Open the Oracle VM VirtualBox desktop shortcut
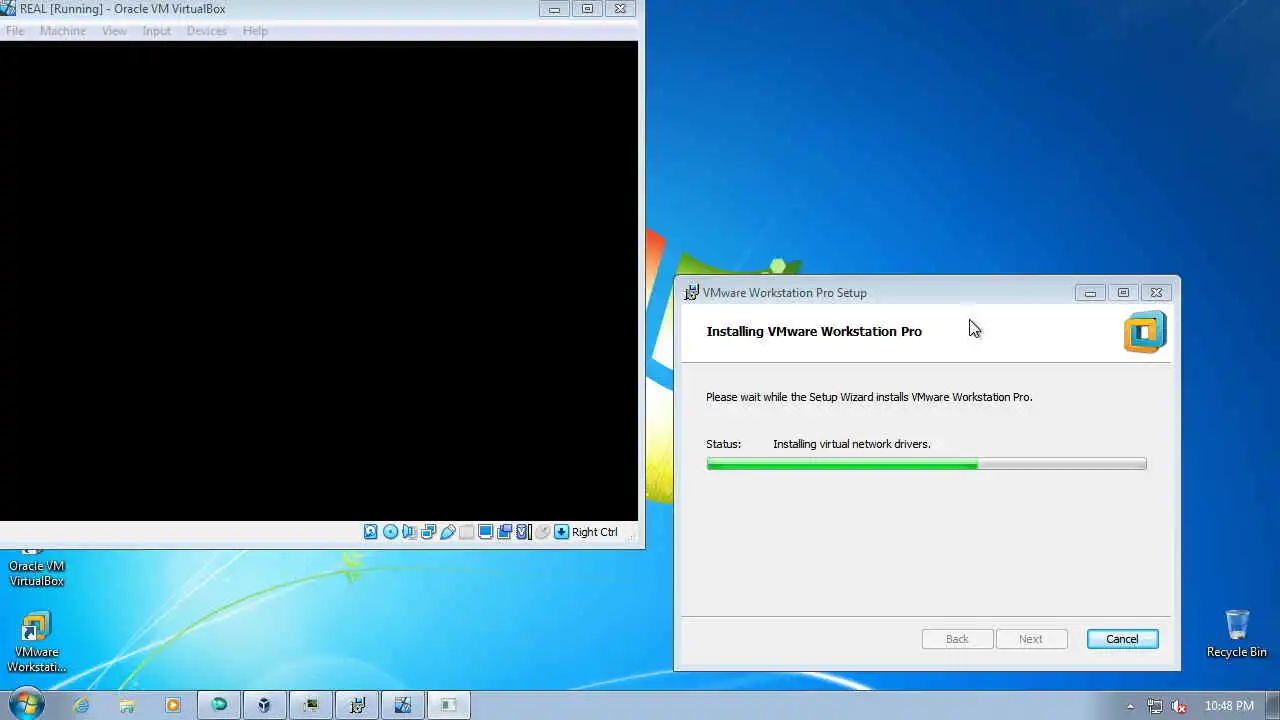1280x720 pixels. [x=37, y=568]
